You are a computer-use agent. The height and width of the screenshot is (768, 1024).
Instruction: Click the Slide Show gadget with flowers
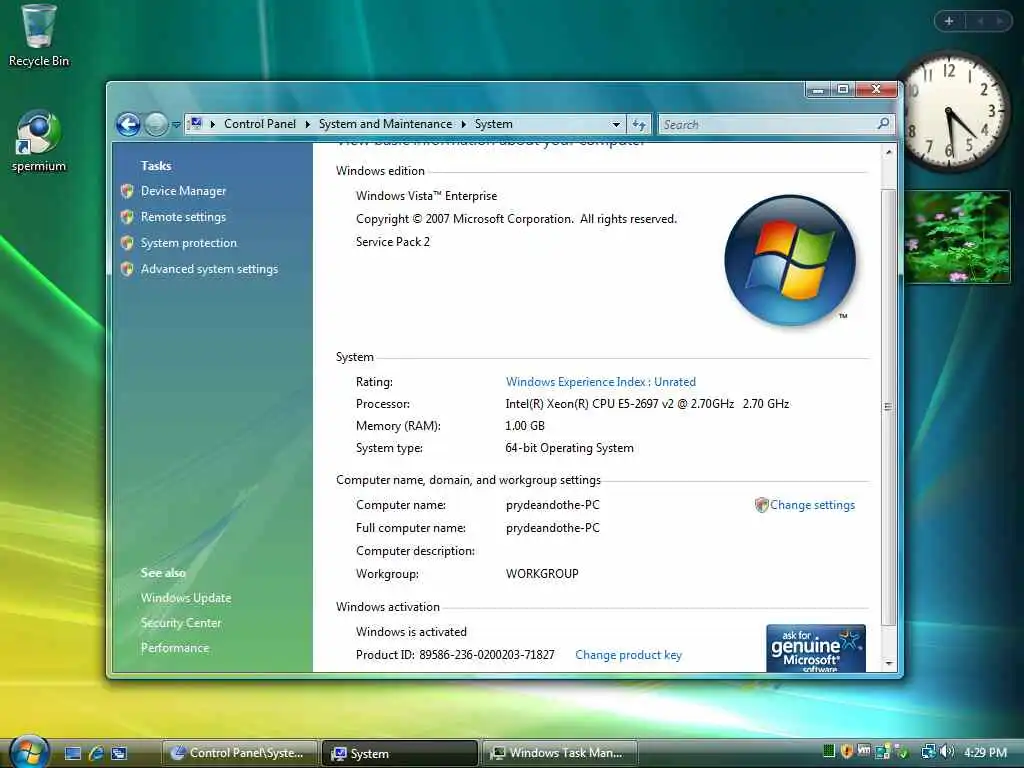(957, 237)
